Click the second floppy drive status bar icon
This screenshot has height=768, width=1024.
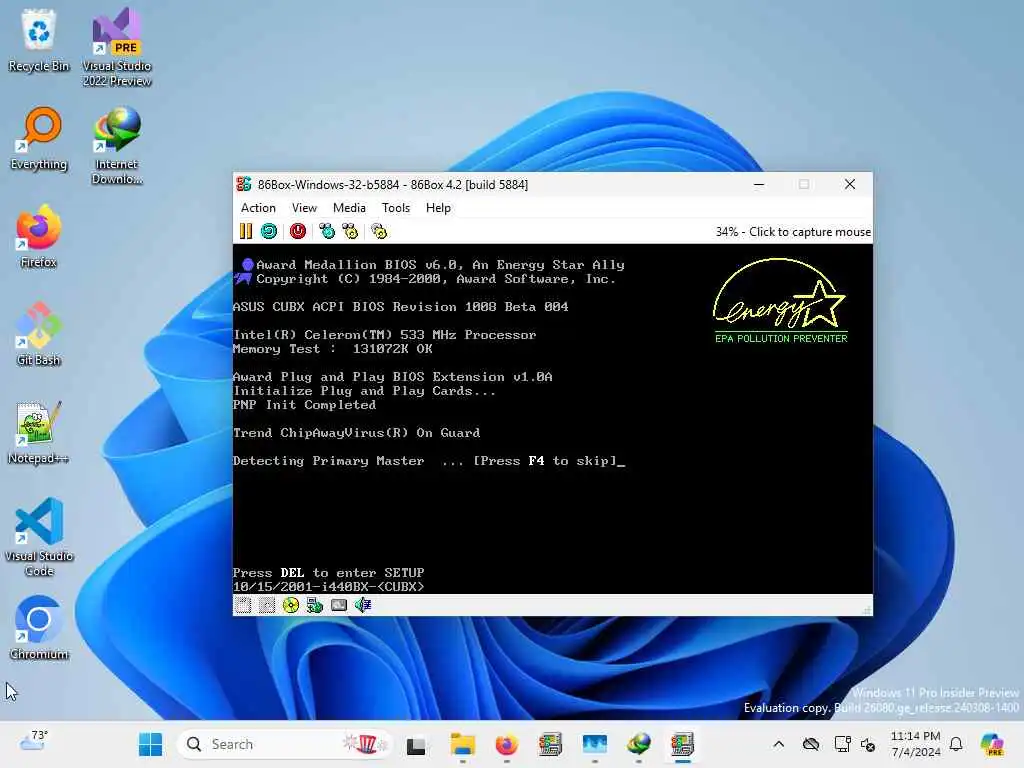(267, 605)
